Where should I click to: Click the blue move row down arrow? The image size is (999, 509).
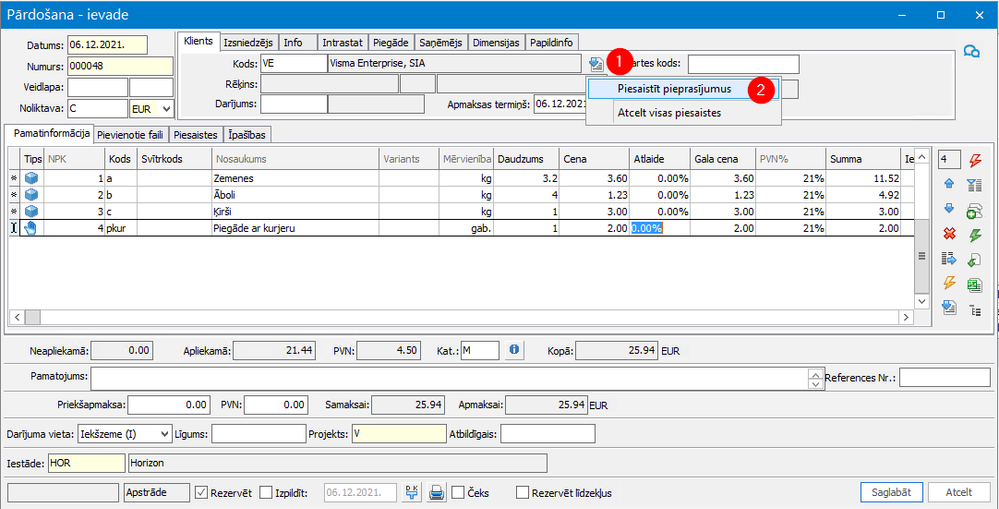(949, 208)
